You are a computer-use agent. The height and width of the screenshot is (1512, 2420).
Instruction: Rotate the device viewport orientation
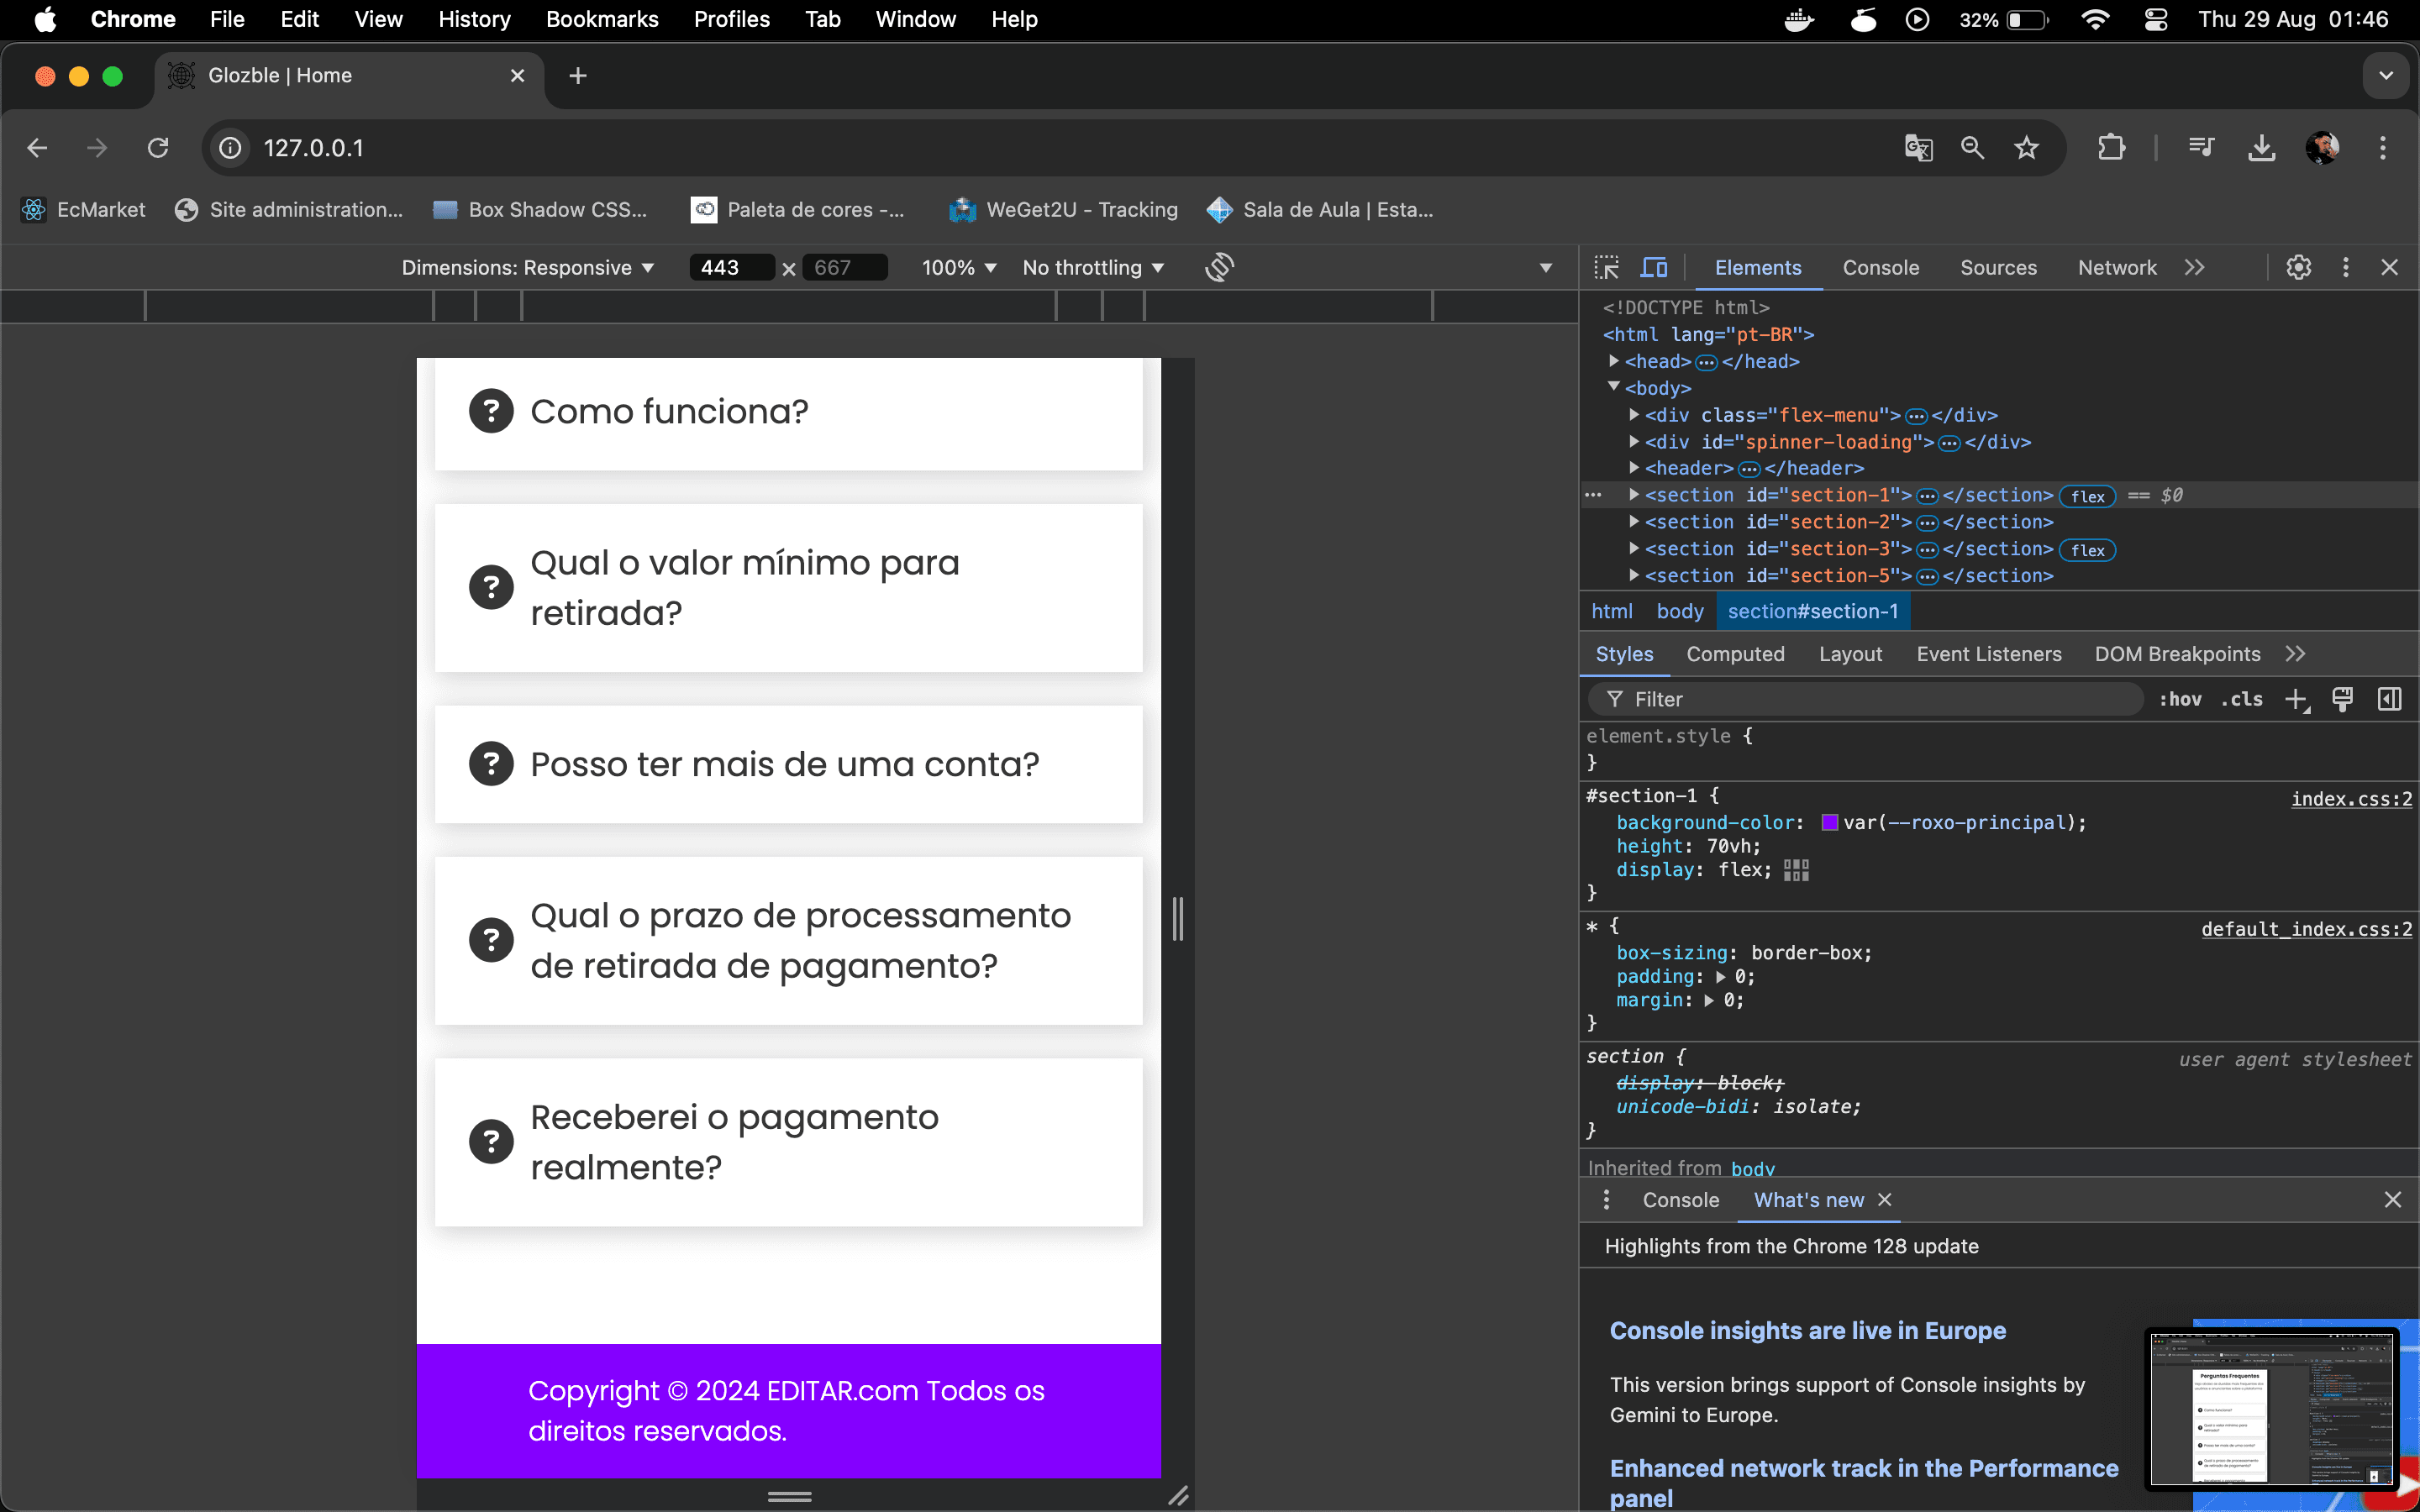(x=1219, y=267)
